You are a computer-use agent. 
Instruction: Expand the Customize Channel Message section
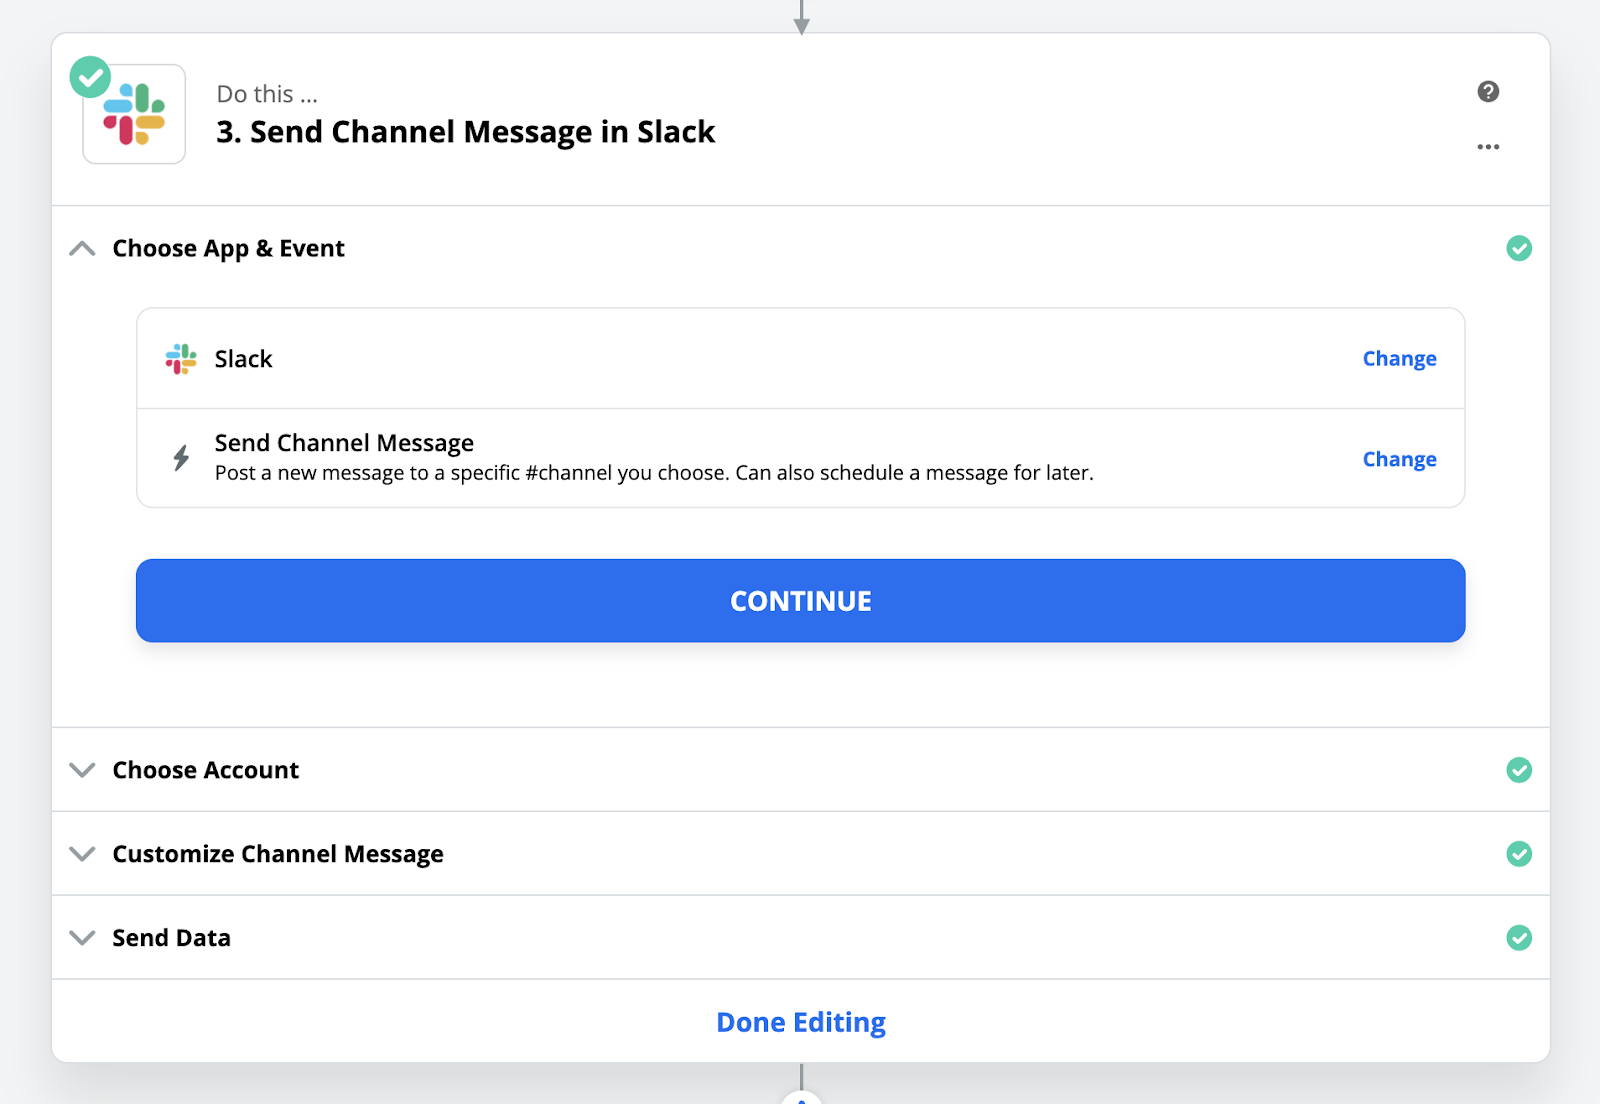click(x=82, y=854)
